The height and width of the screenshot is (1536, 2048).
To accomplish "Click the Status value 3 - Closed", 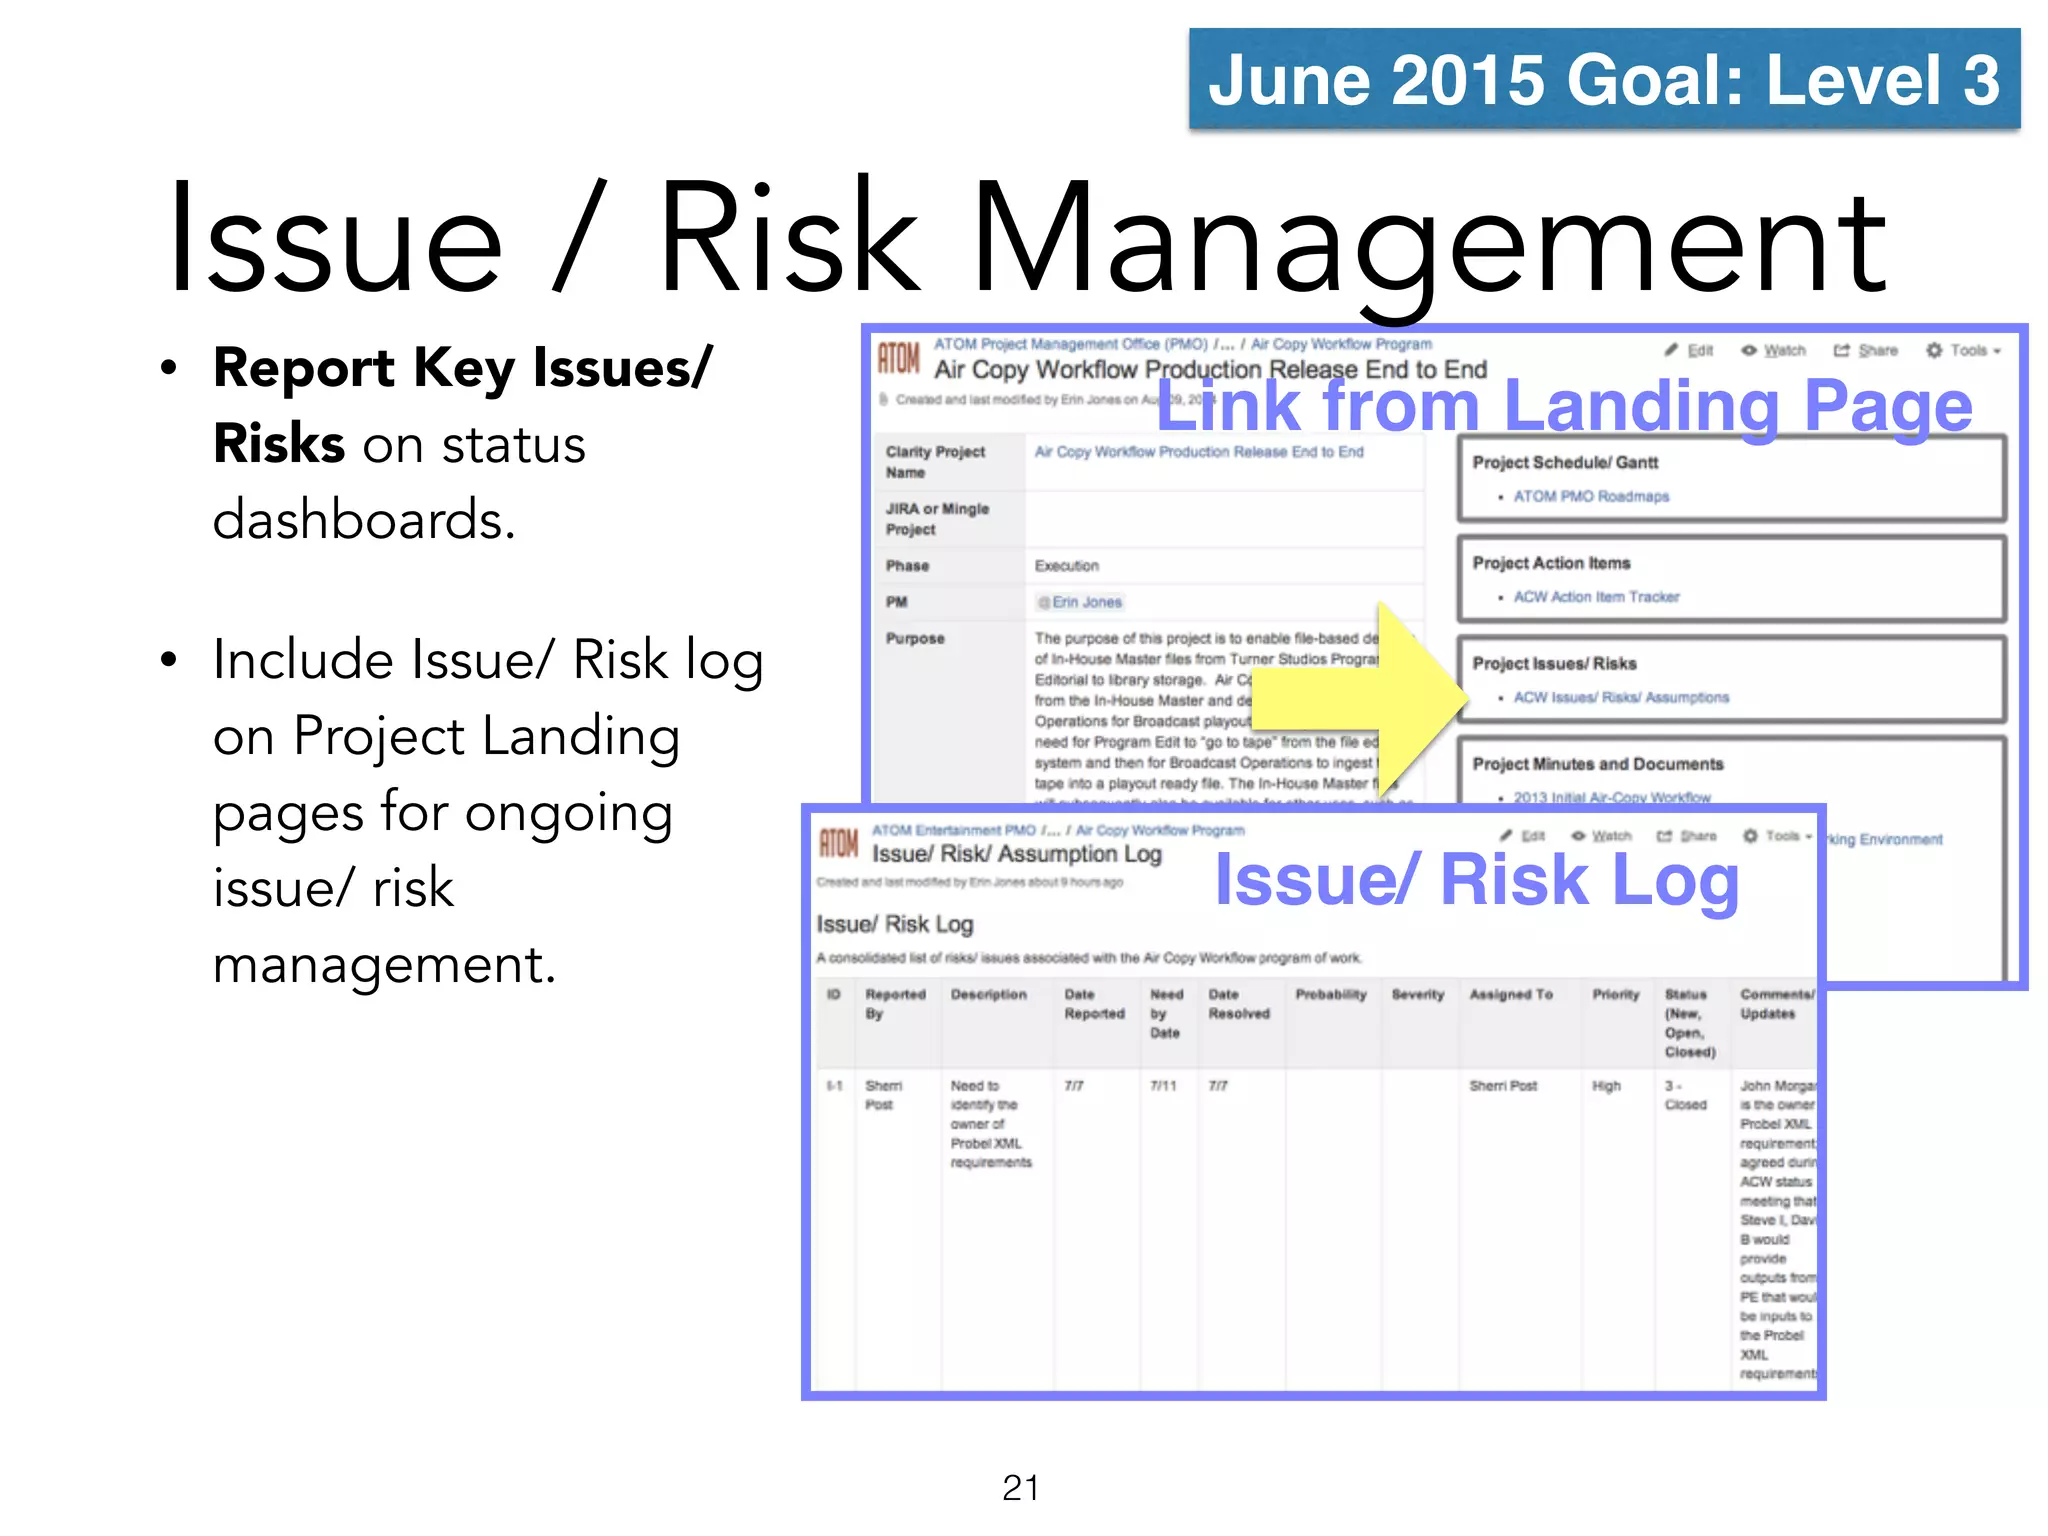I will (1685, 1095).
